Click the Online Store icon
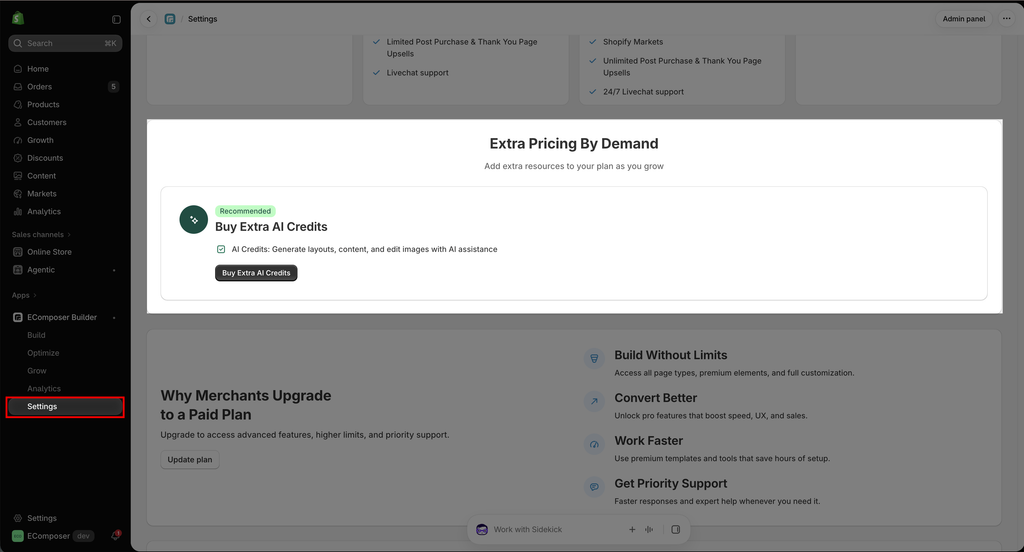 click(18, 252)
